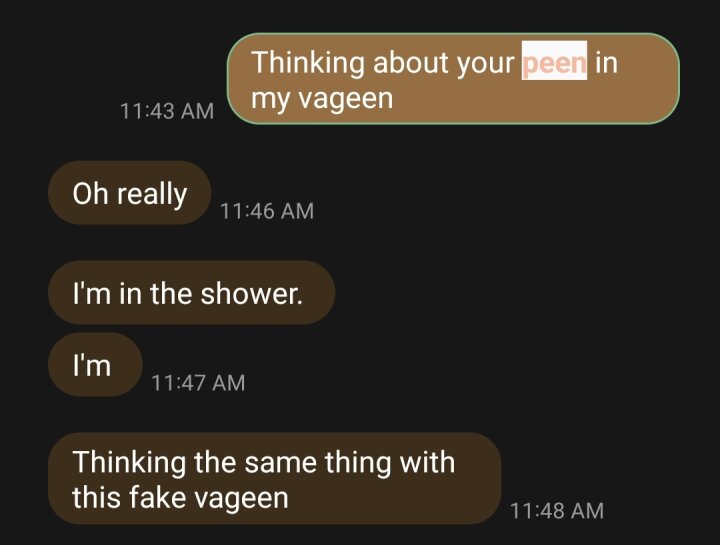Click the word "Oh" in the second message
Screen dimensions: 720x545
coord(90,193)
